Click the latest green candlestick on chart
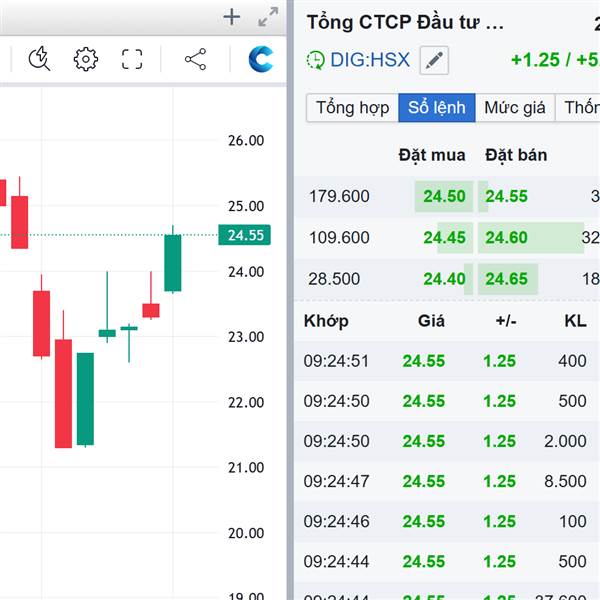 pyautogui.click(x=173, y=262)
